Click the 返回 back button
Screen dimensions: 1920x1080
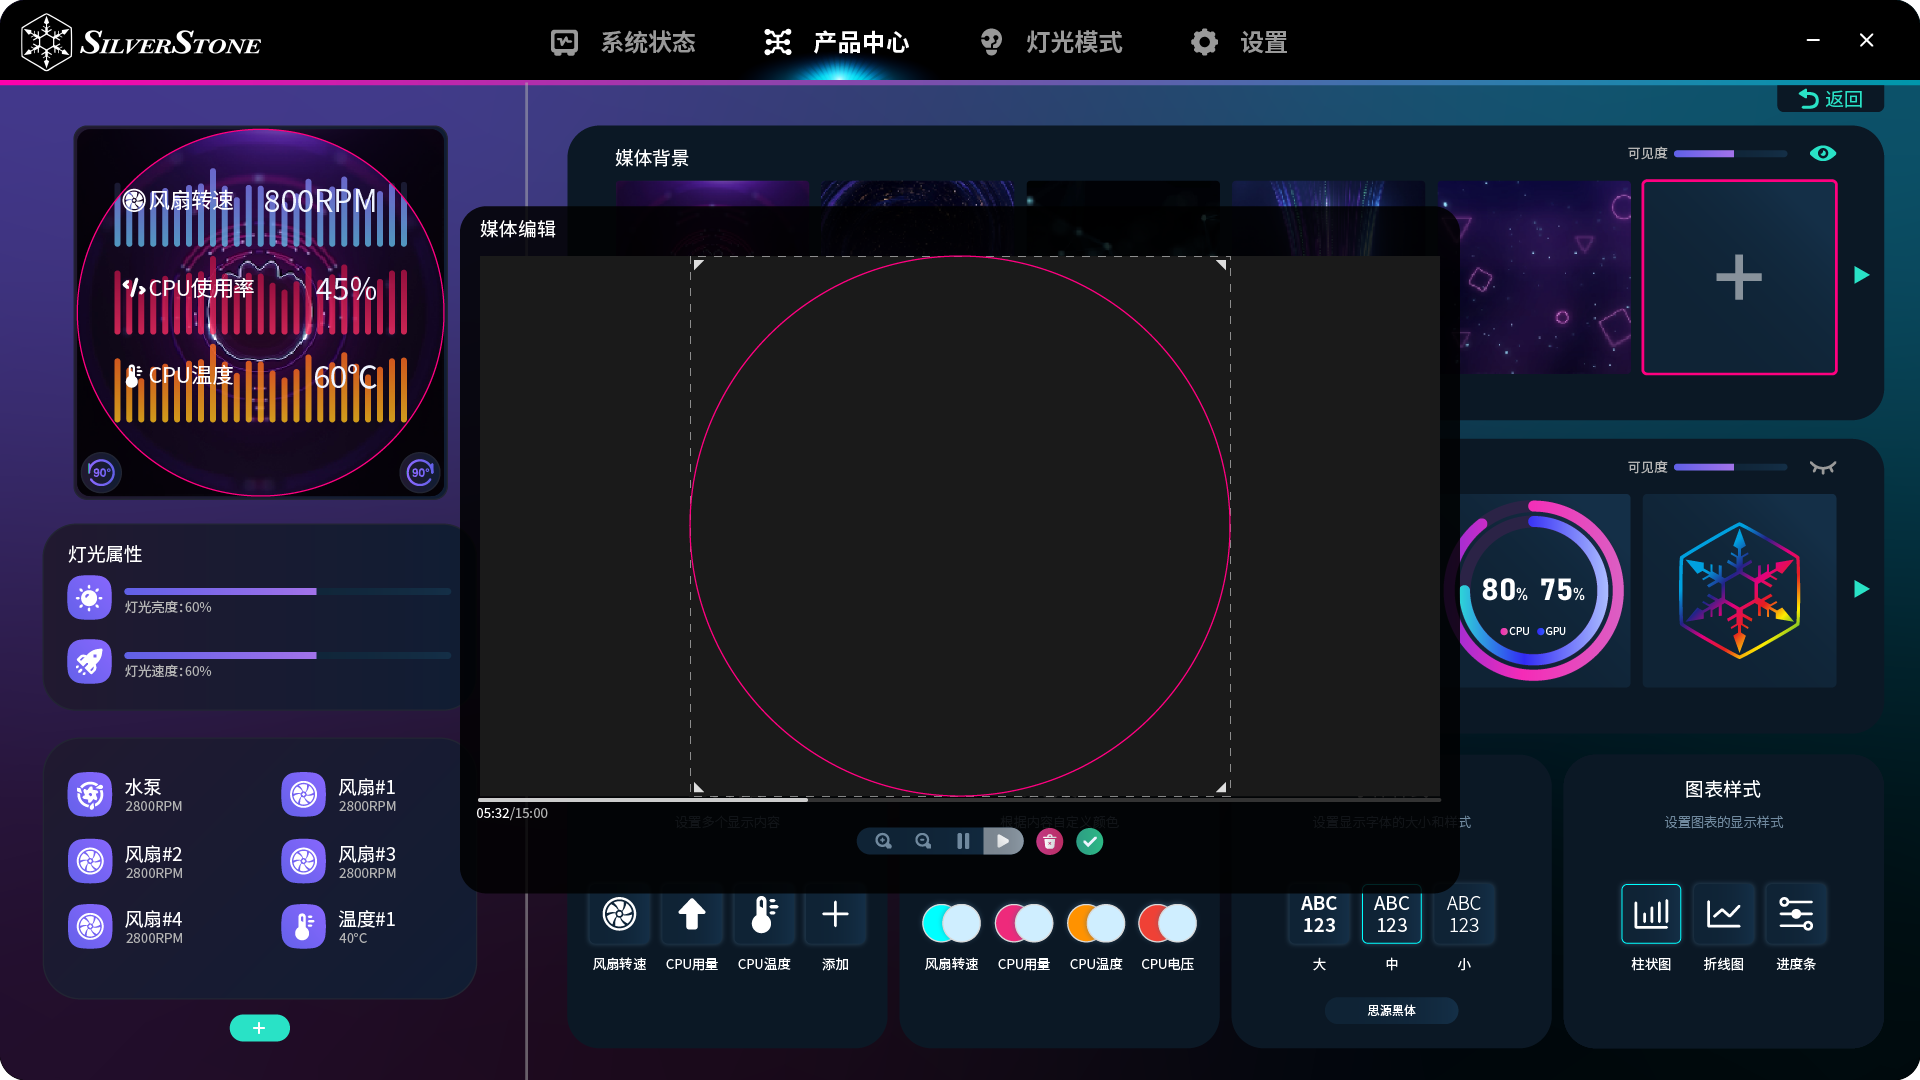point(1830,98)
